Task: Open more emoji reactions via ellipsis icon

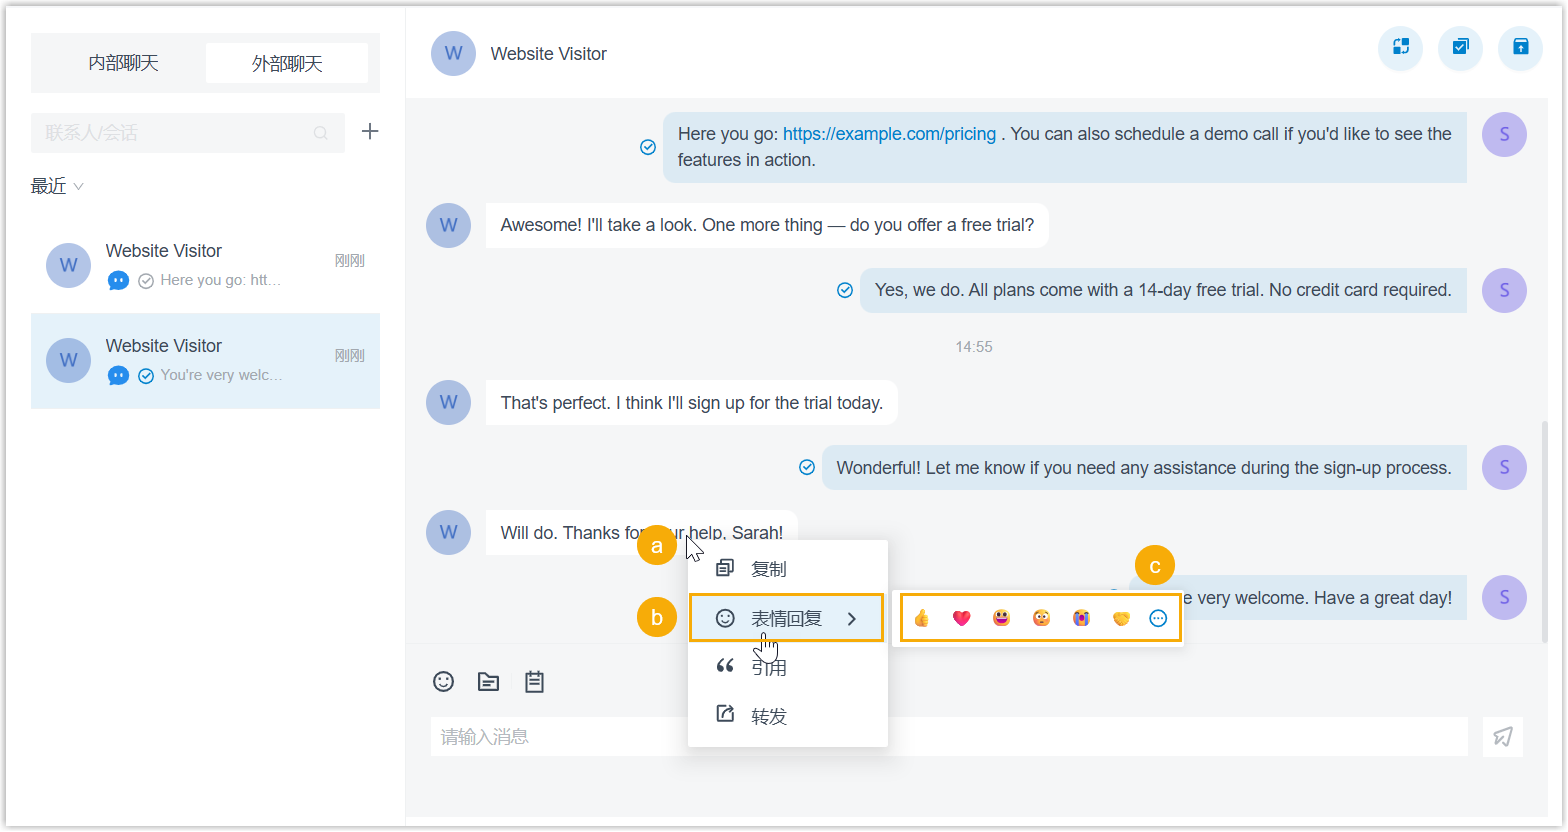Action: pos(1158,618)
